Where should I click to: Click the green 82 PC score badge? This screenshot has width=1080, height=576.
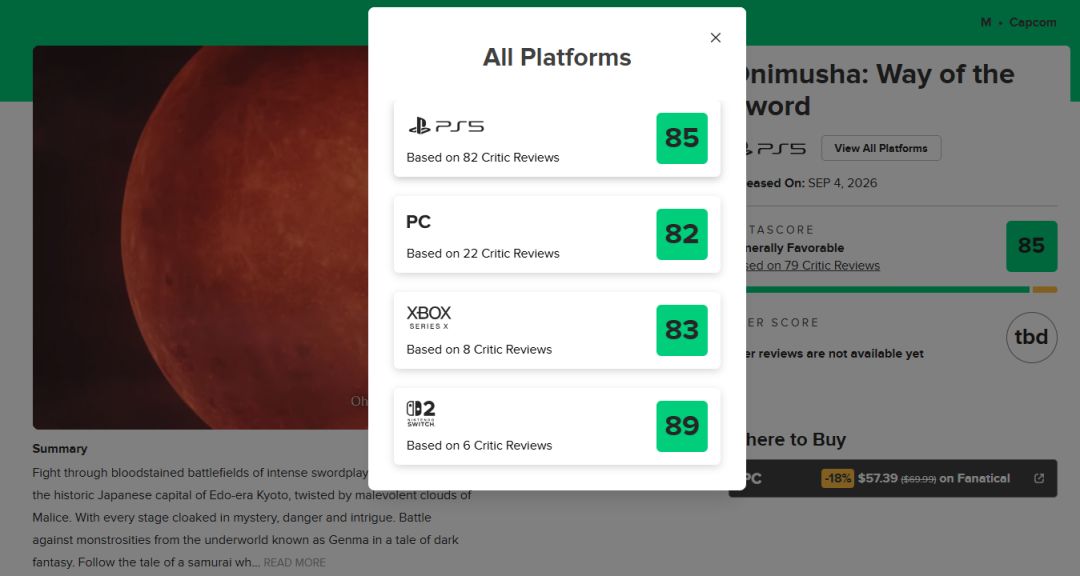point(682,234)
